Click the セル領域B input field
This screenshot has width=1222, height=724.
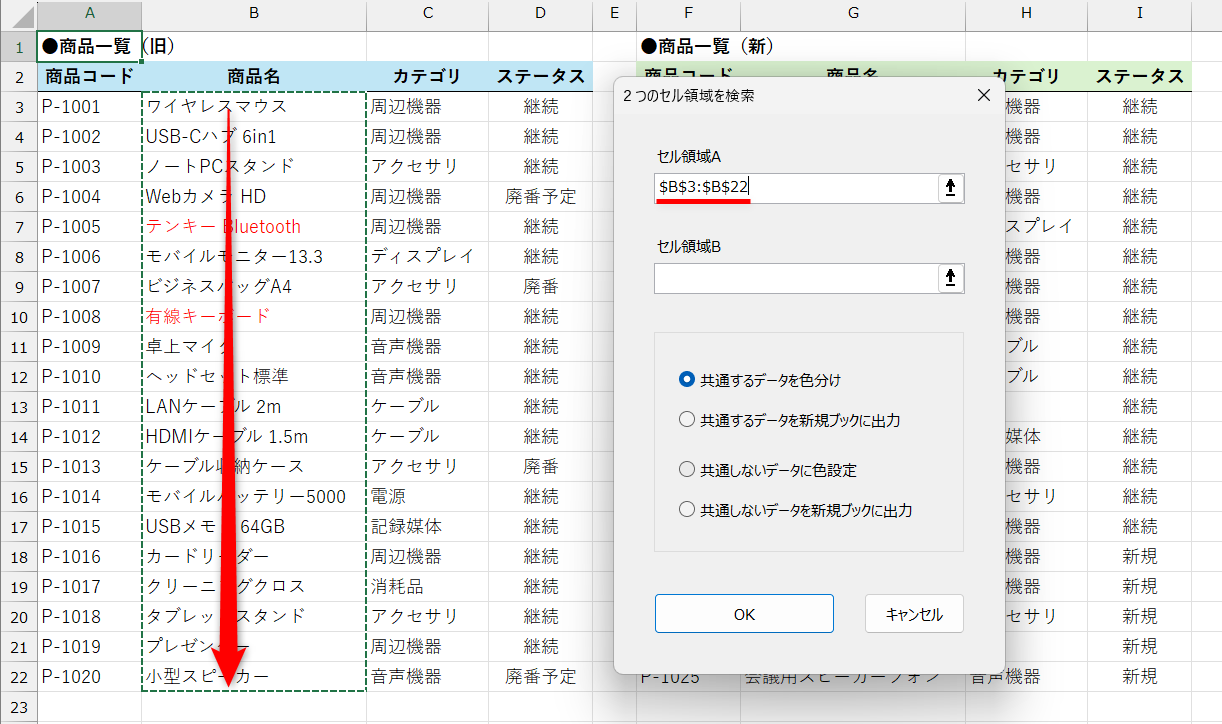(x=796, y=278)
